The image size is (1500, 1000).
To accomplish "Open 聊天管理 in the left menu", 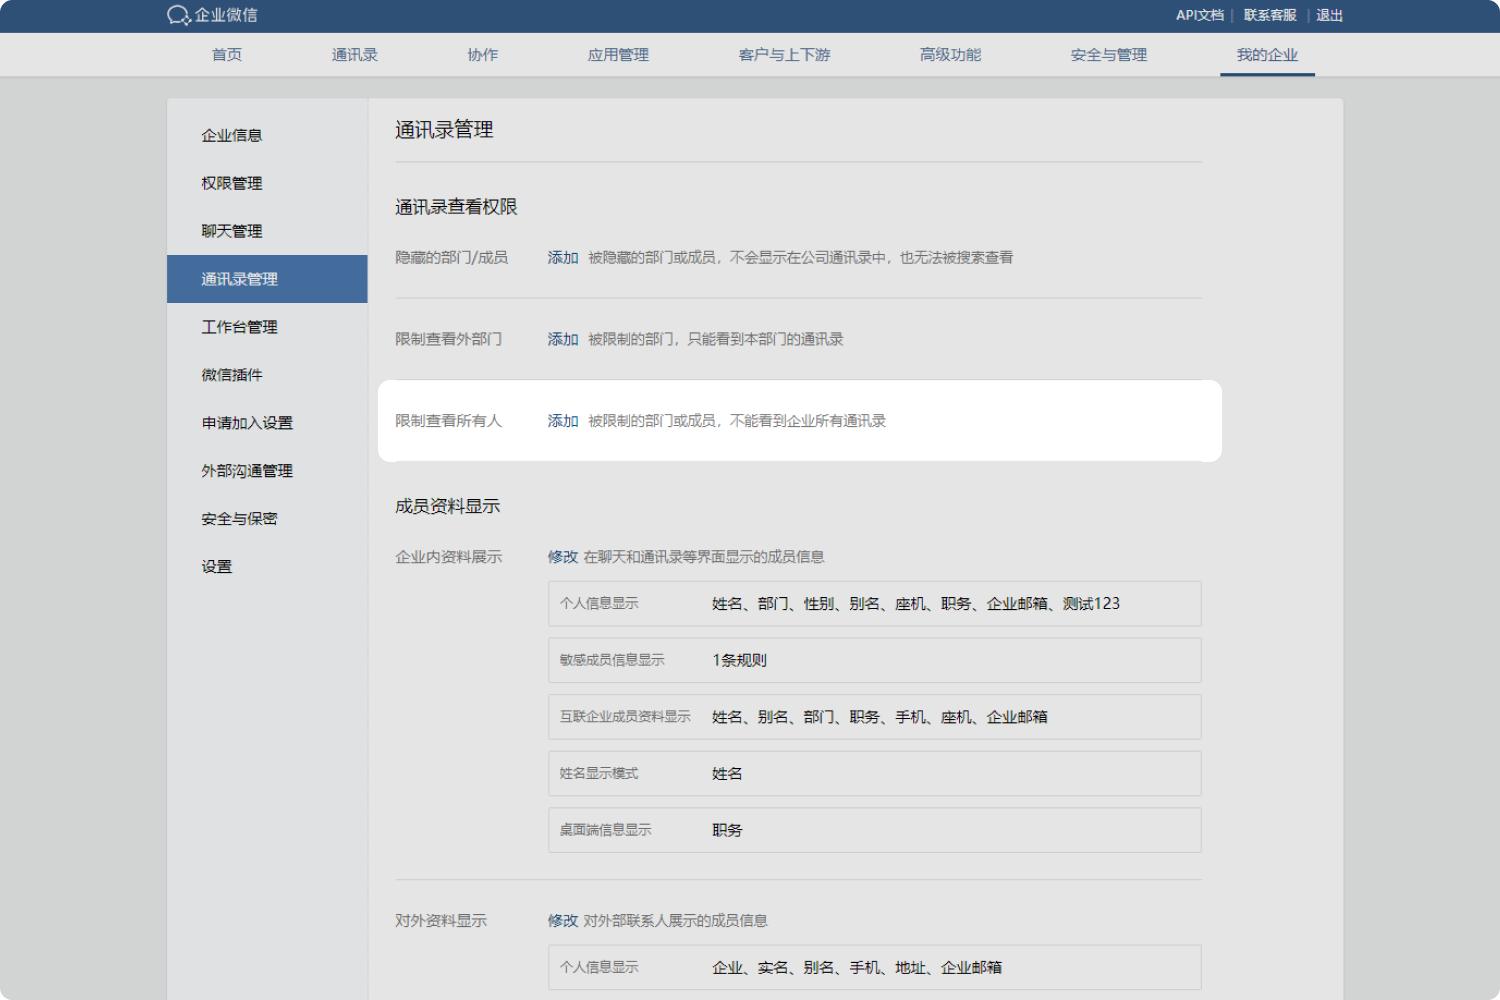I will pyautogui.click(x=232, y=231).
